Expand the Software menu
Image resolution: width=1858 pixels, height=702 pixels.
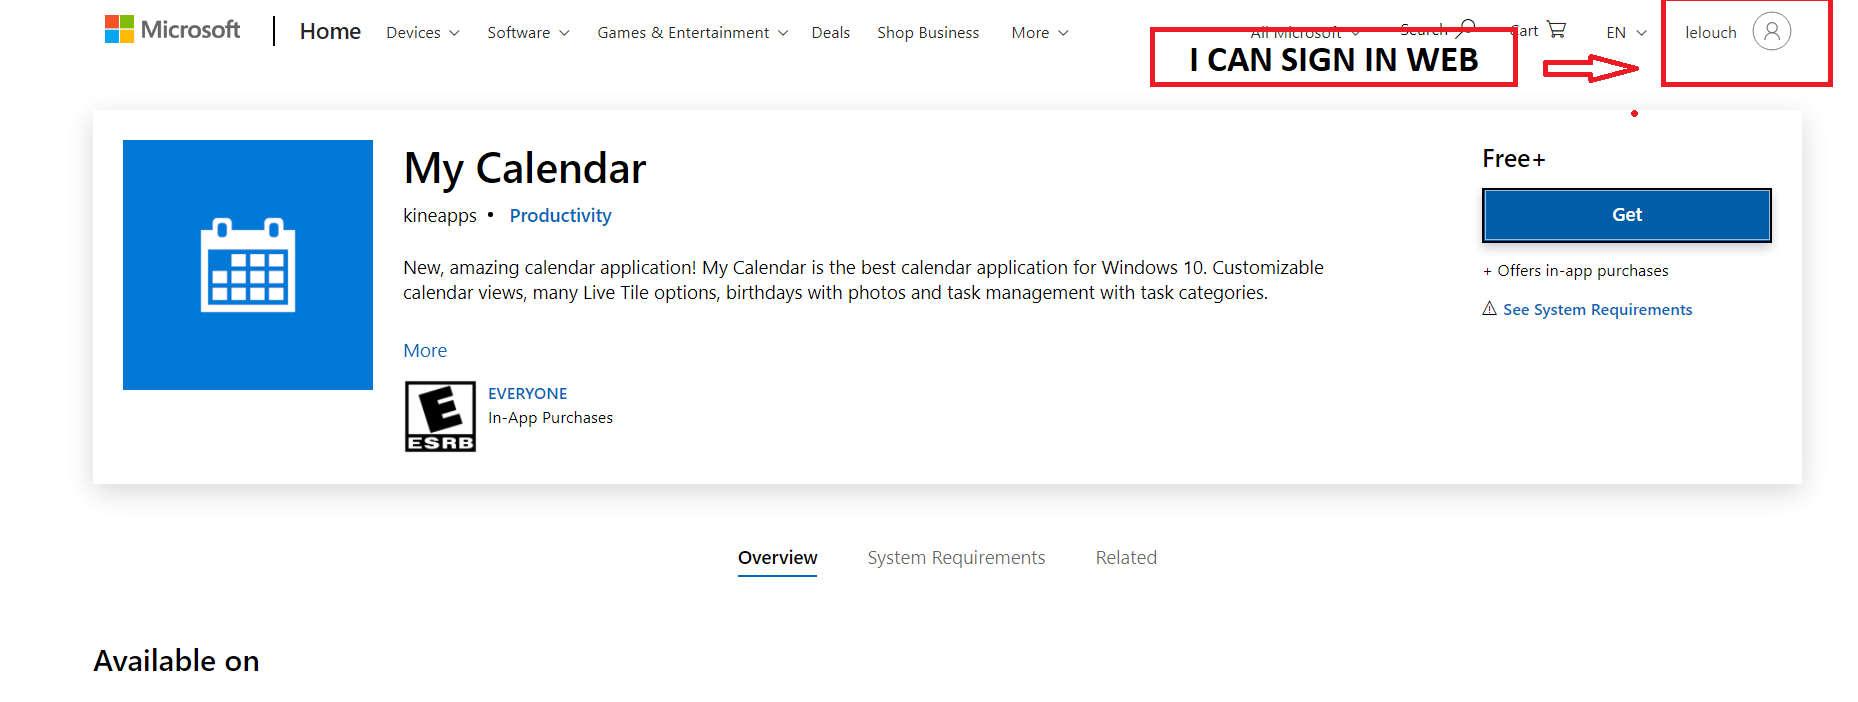coord(528,33)
